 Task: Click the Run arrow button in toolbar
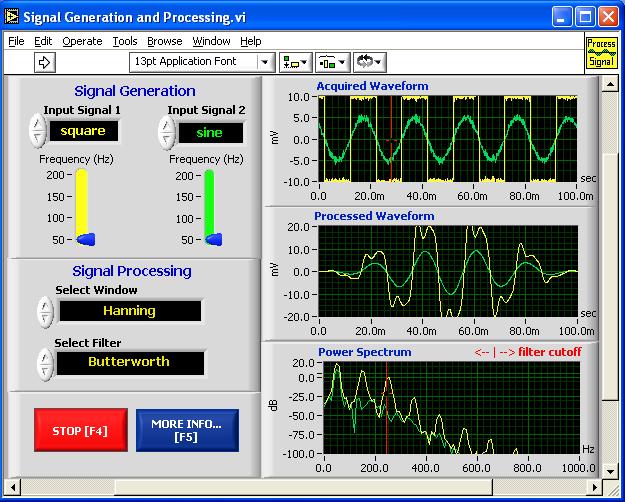coord(45,62)
